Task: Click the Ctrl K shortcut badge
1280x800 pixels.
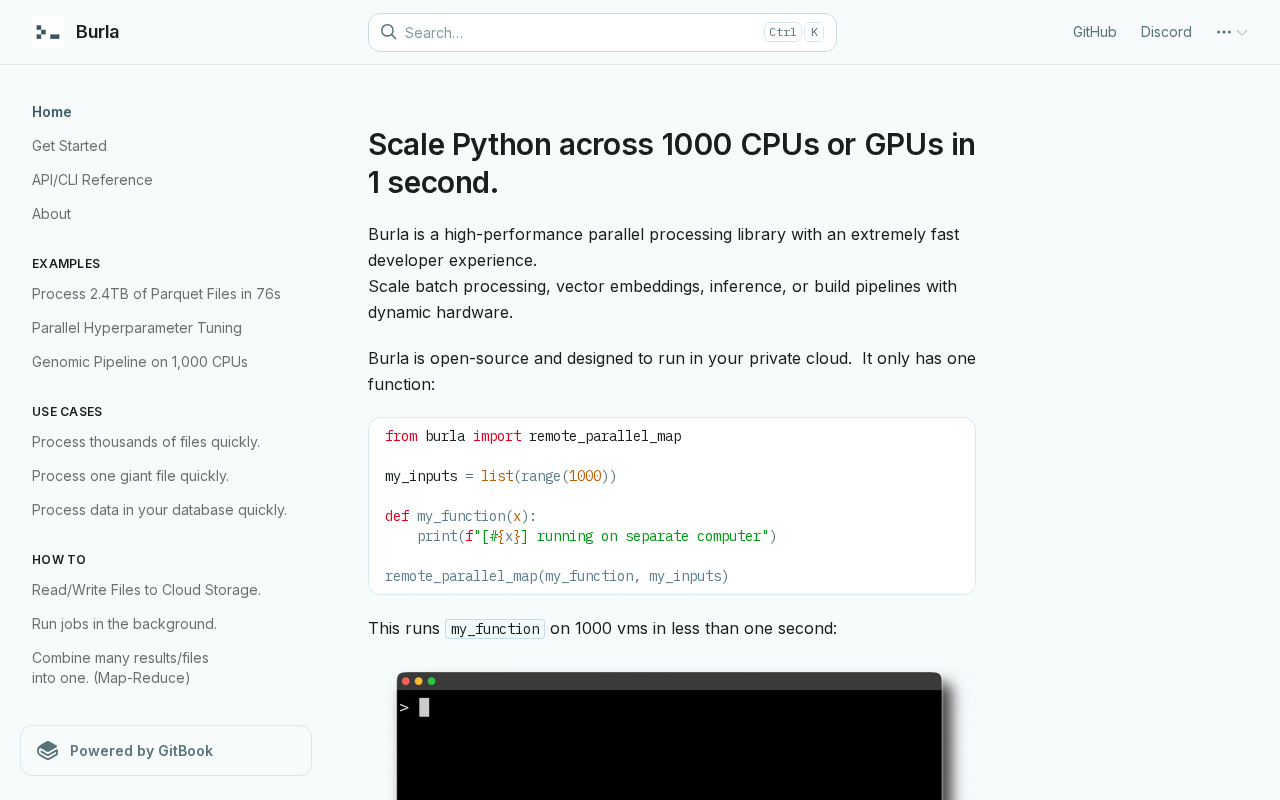Action: pos(794,32)
